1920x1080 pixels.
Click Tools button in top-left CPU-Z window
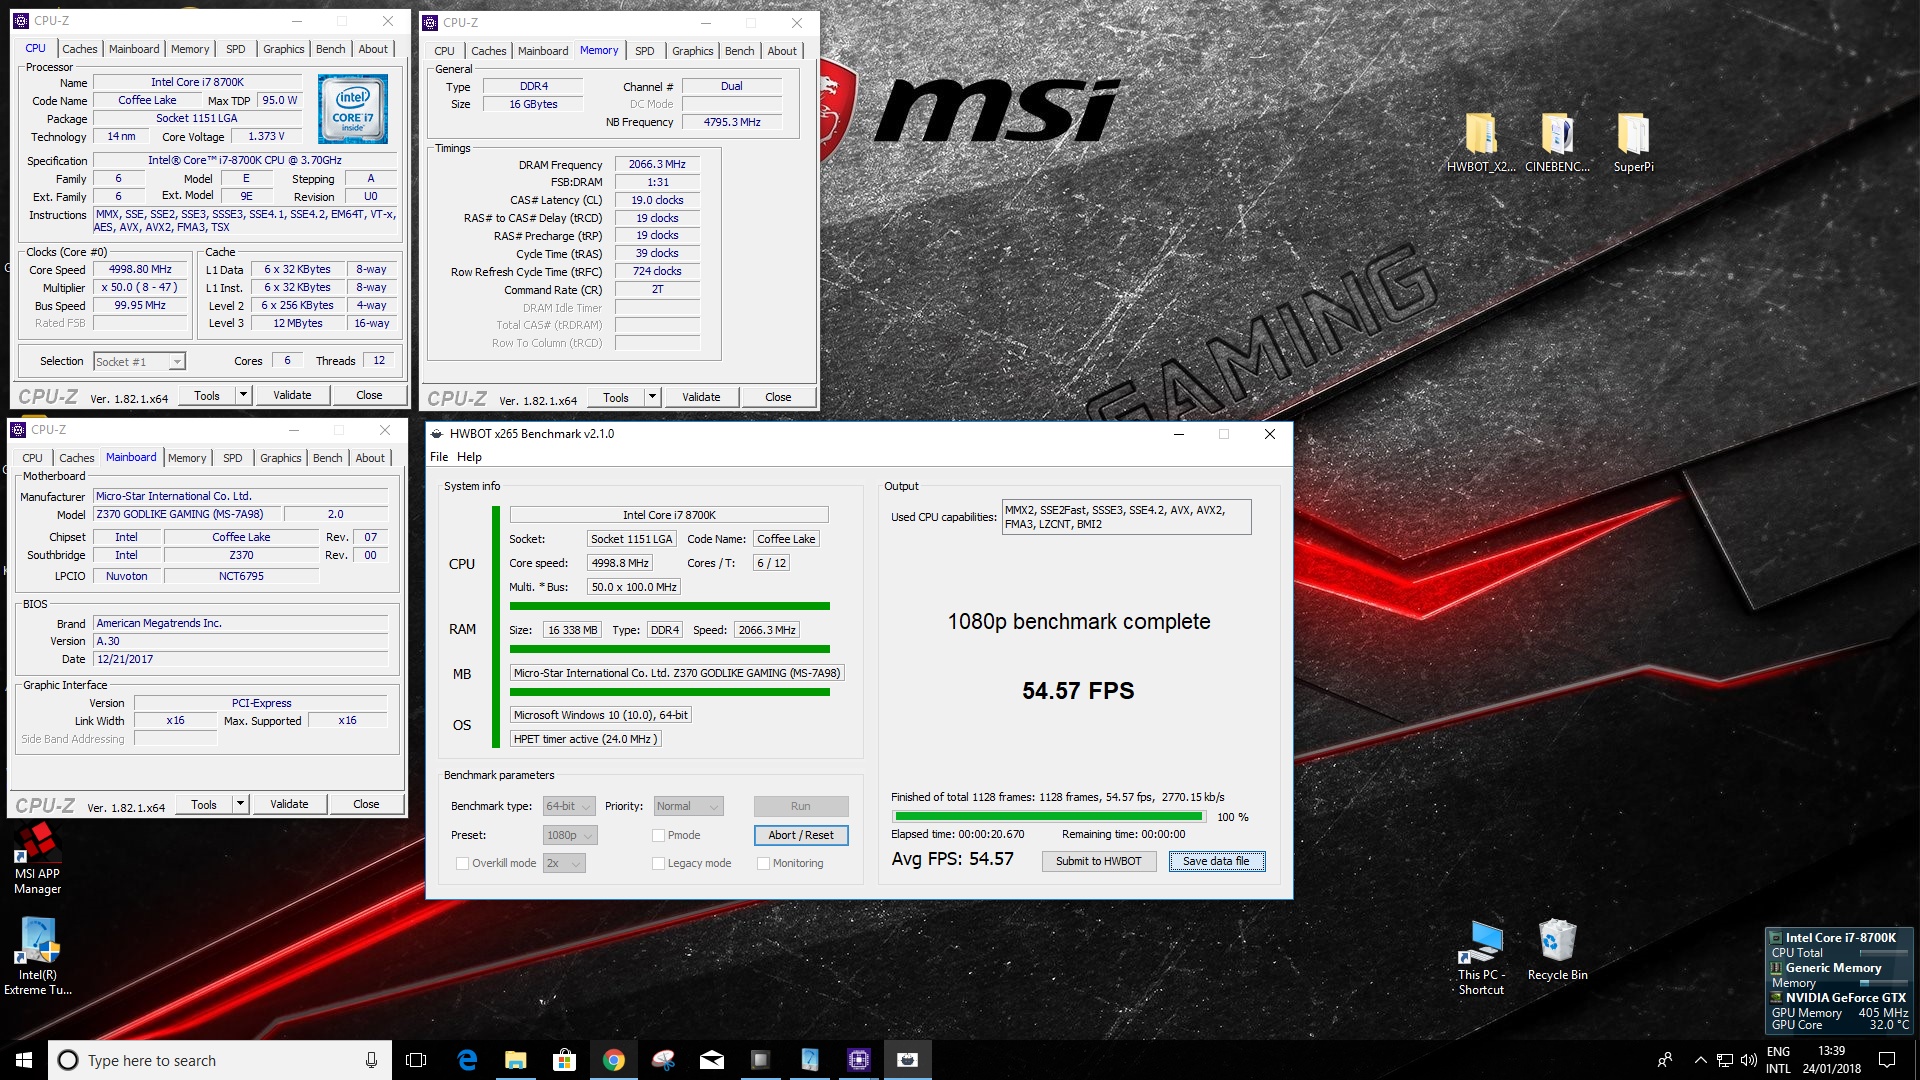click(x=207, y=395)
